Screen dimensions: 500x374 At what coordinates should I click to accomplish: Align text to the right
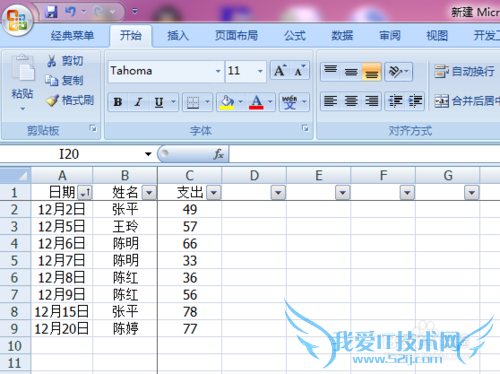tap(372, 101)
